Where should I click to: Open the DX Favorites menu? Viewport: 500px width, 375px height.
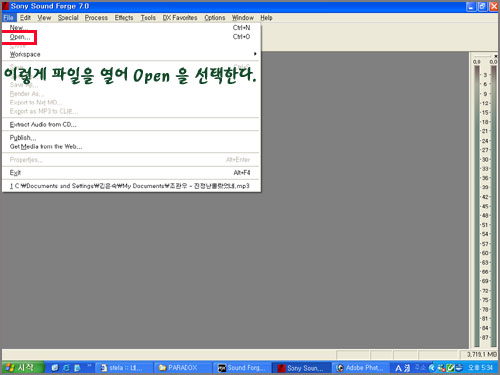pyautogui.click(x=180, y=18)
